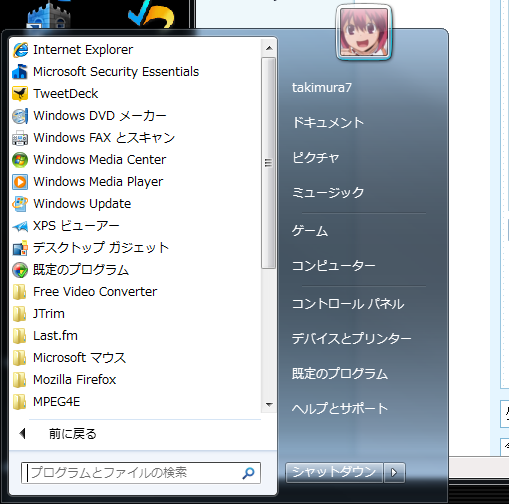Click the Windows Update icon
Screen dimensions: 509x504
(x=20, y=204)
